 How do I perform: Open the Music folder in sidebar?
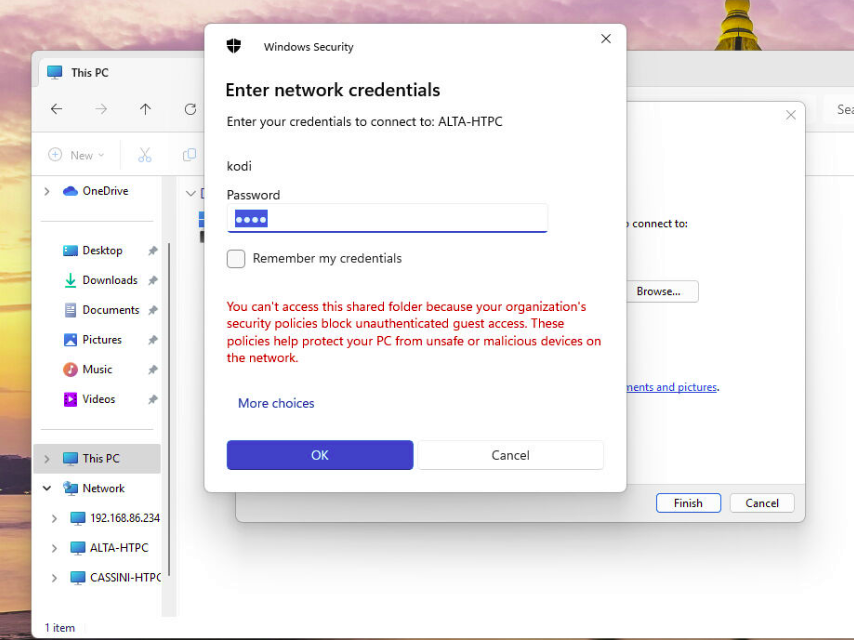coord(97,369)
